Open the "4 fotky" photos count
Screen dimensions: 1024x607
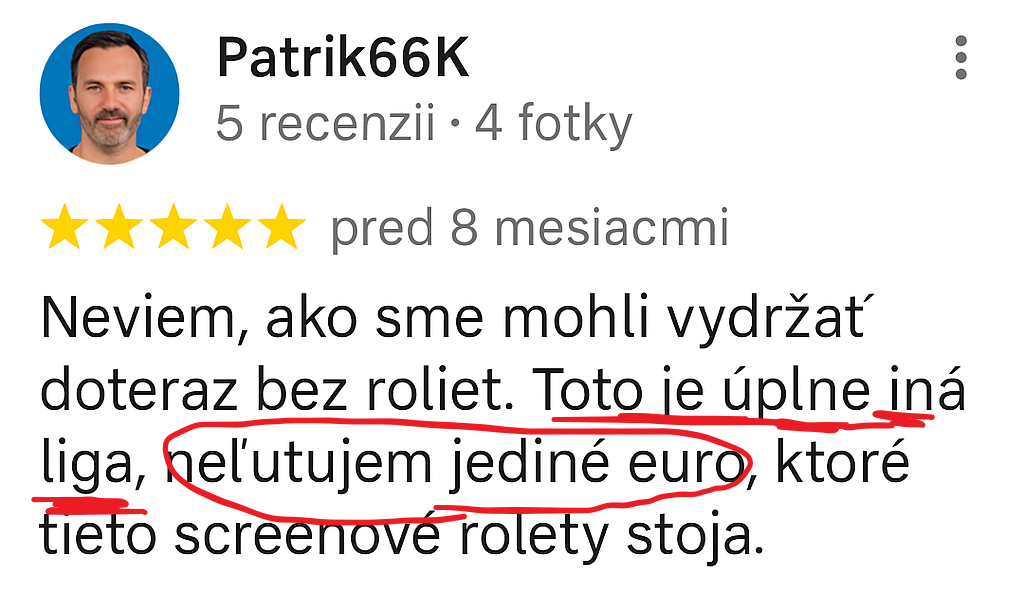pos(554,124)
